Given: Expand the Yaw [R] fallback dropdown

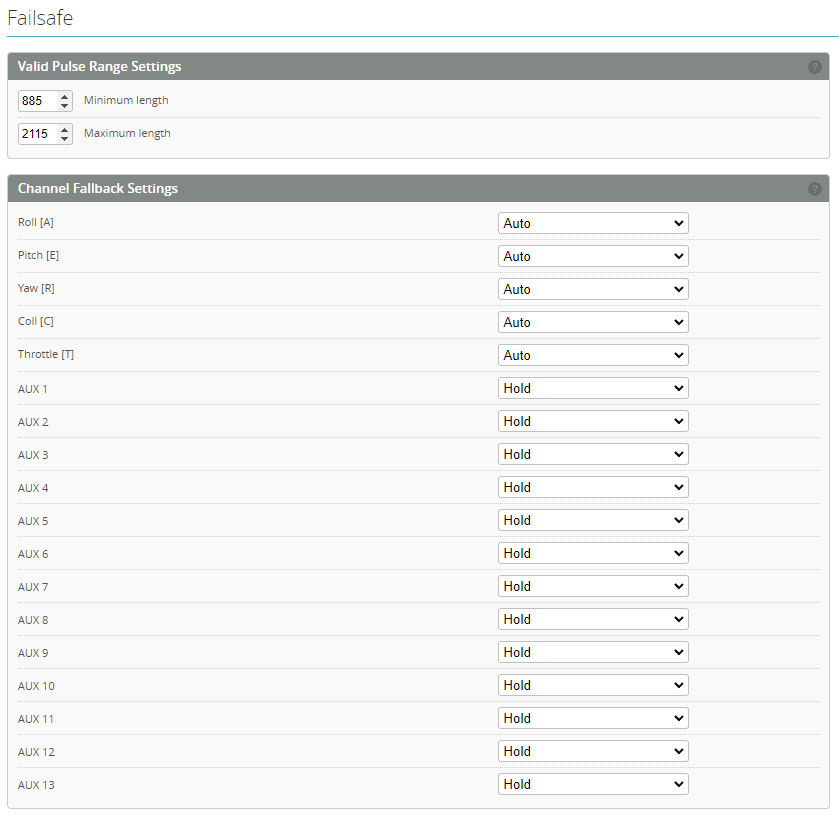Looking at the screenshot, I should [593, 289].
